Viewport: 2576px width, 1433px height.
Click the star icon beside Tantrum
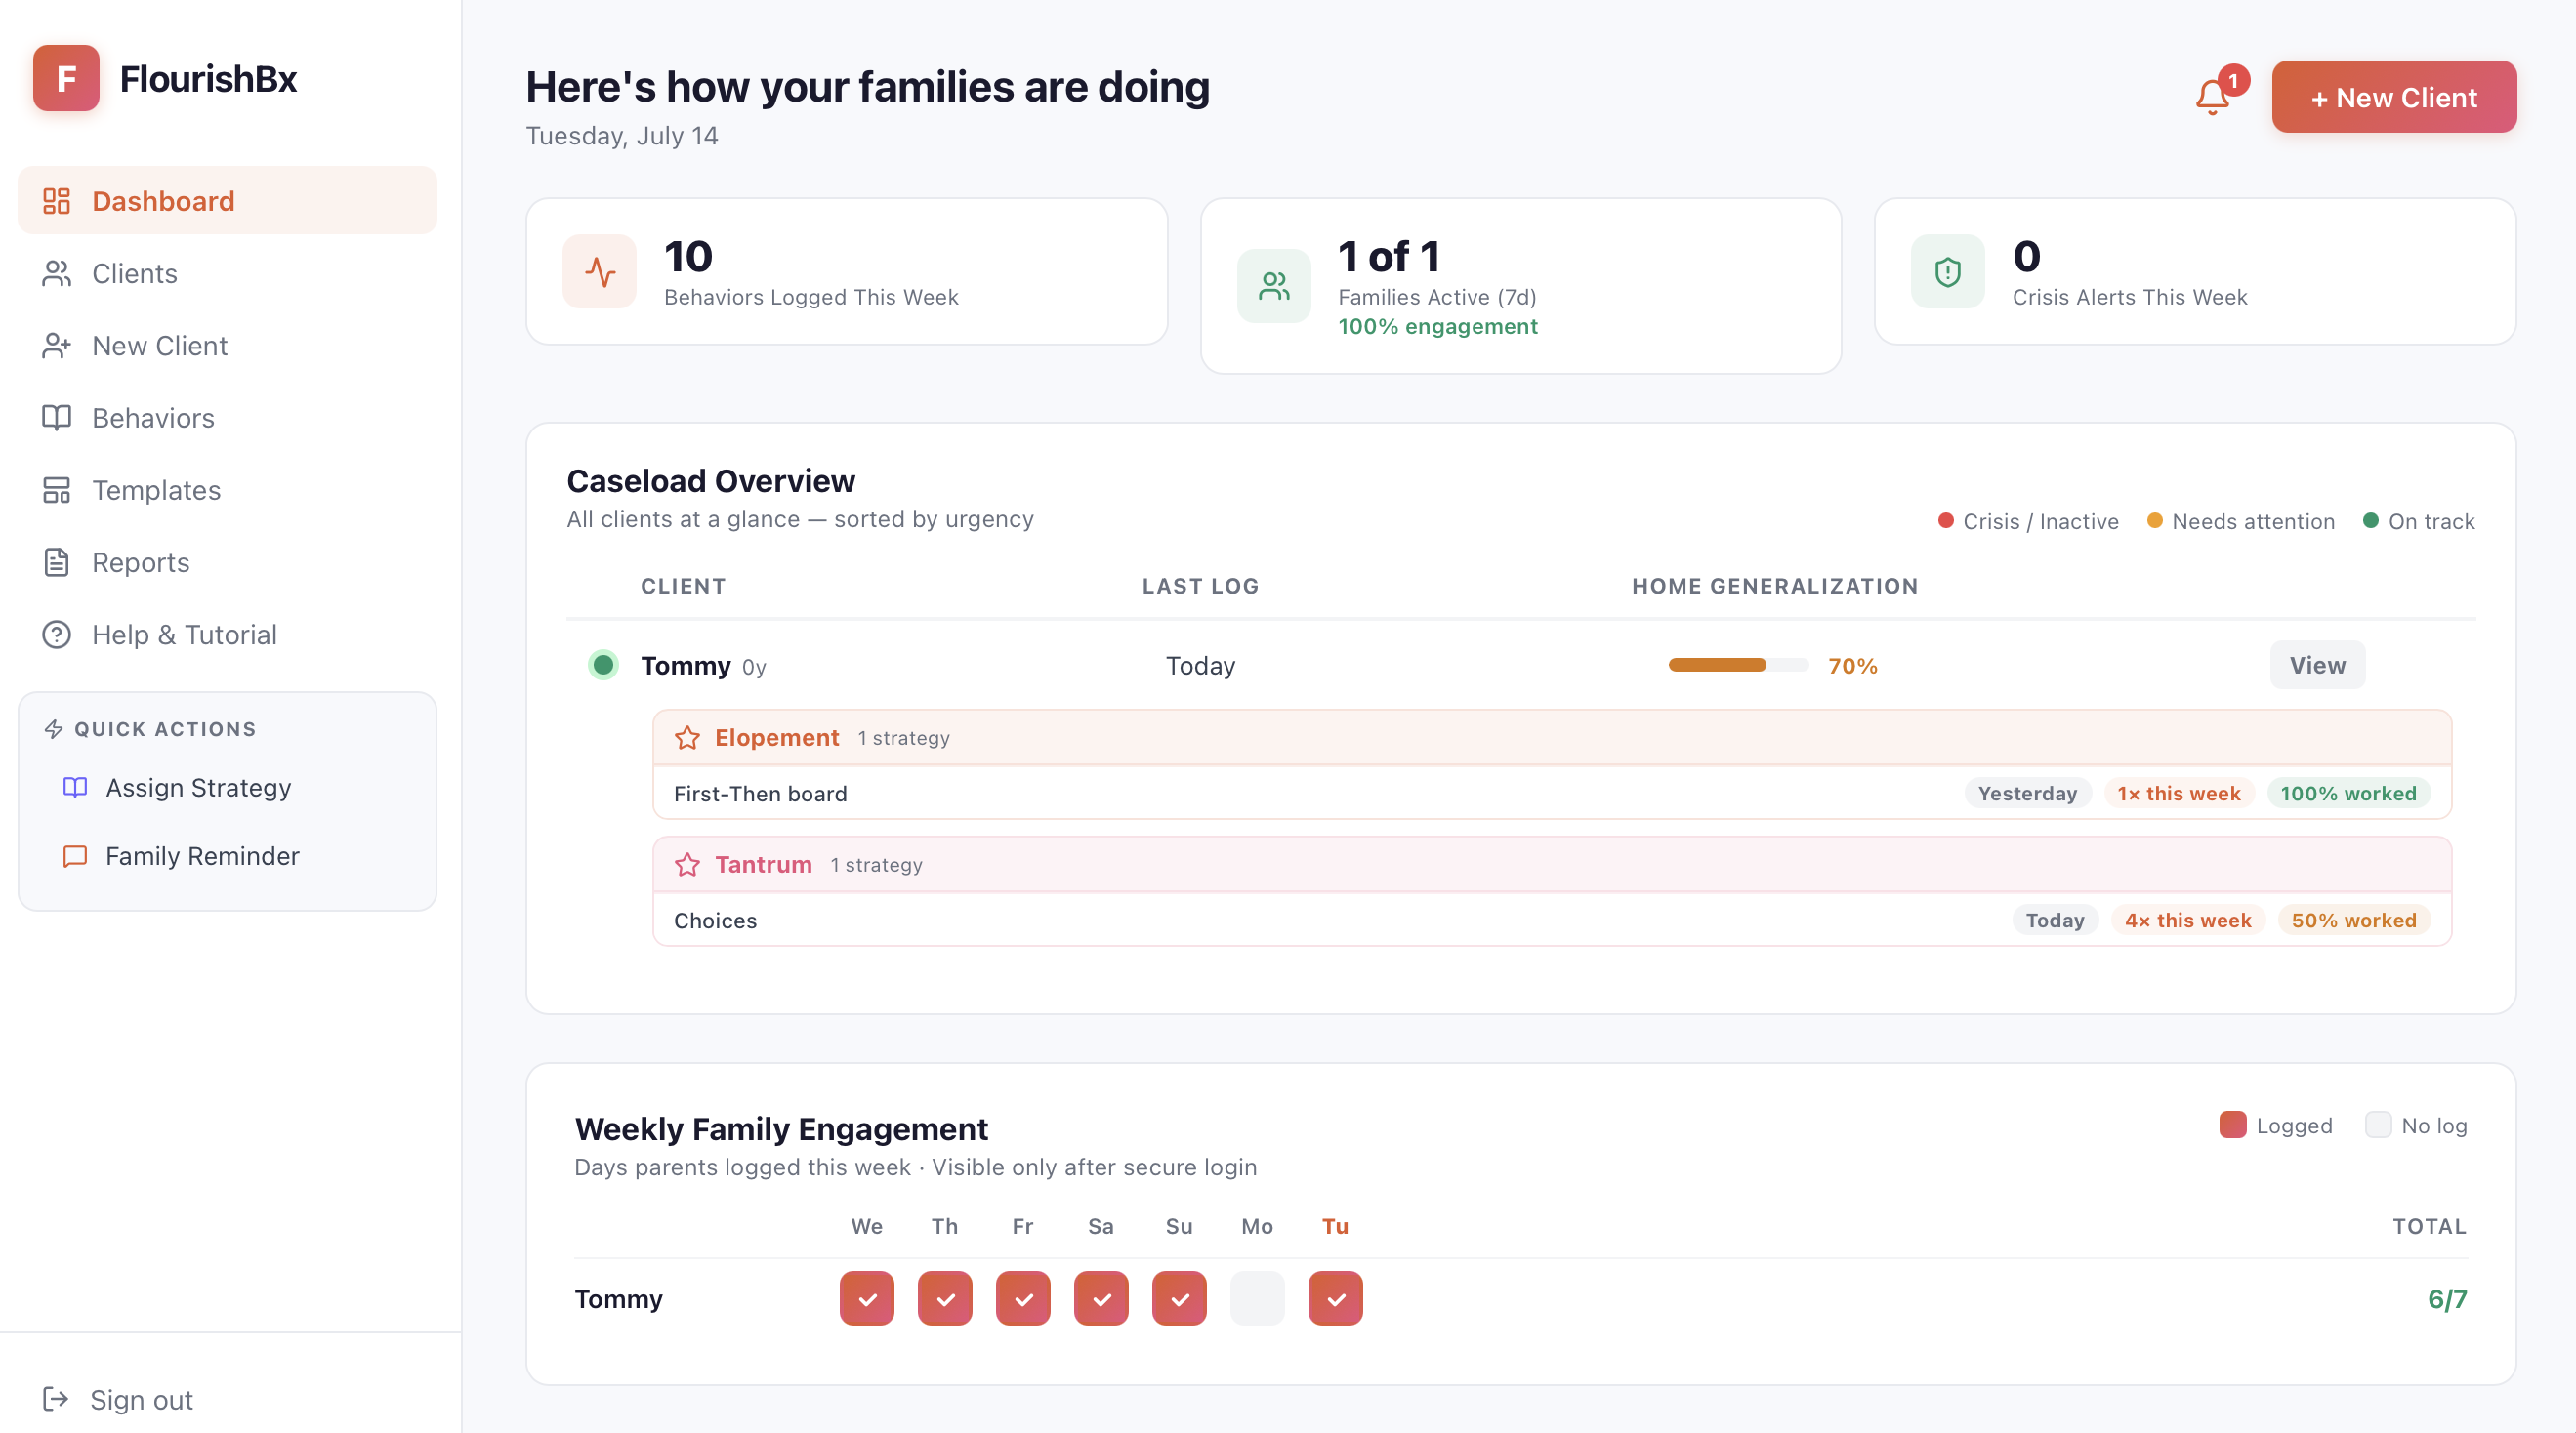687,865
